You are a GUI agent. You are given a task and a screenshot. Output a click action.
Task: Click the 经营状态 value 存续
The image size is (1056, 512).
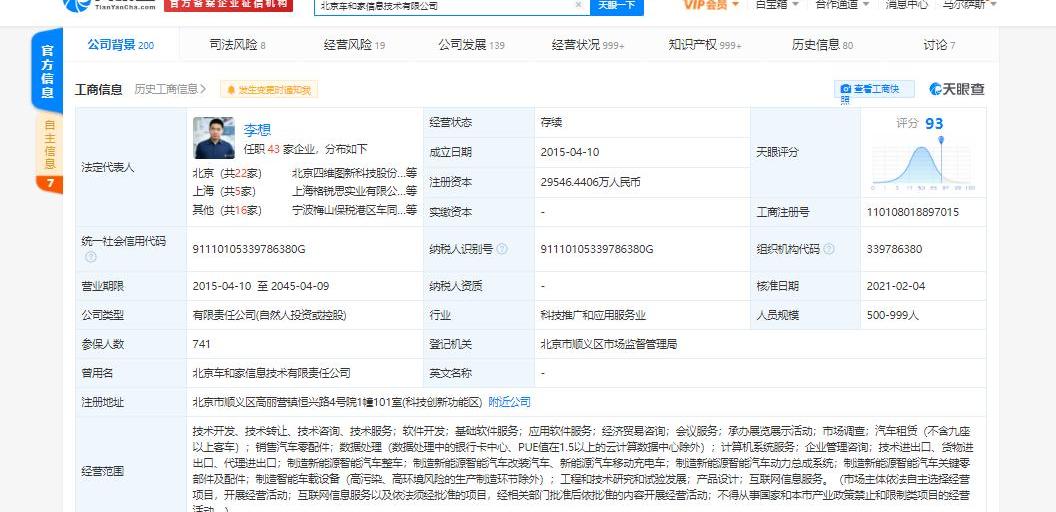[551, 123]
